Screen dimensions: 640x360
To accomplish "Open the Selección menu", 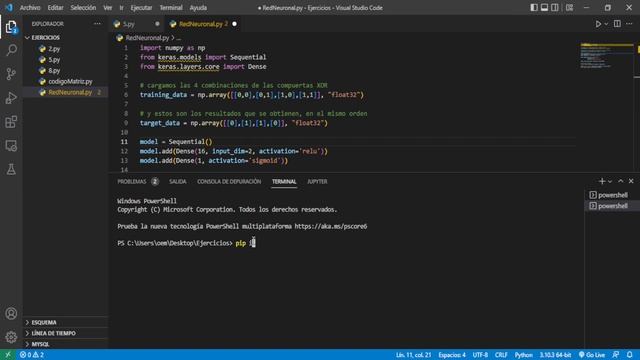I will (83, 7).
